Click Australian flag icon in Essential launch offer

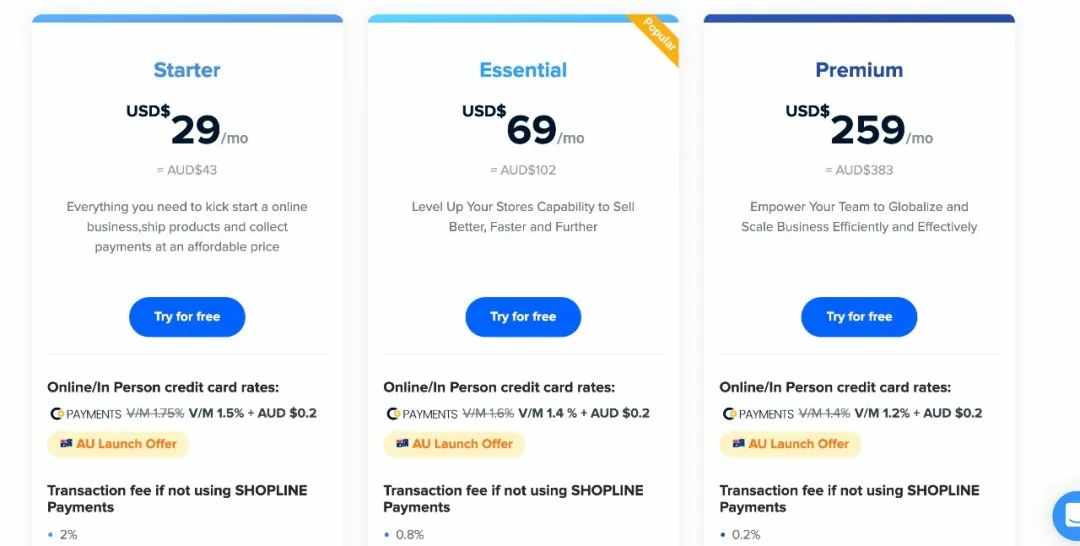402,443
